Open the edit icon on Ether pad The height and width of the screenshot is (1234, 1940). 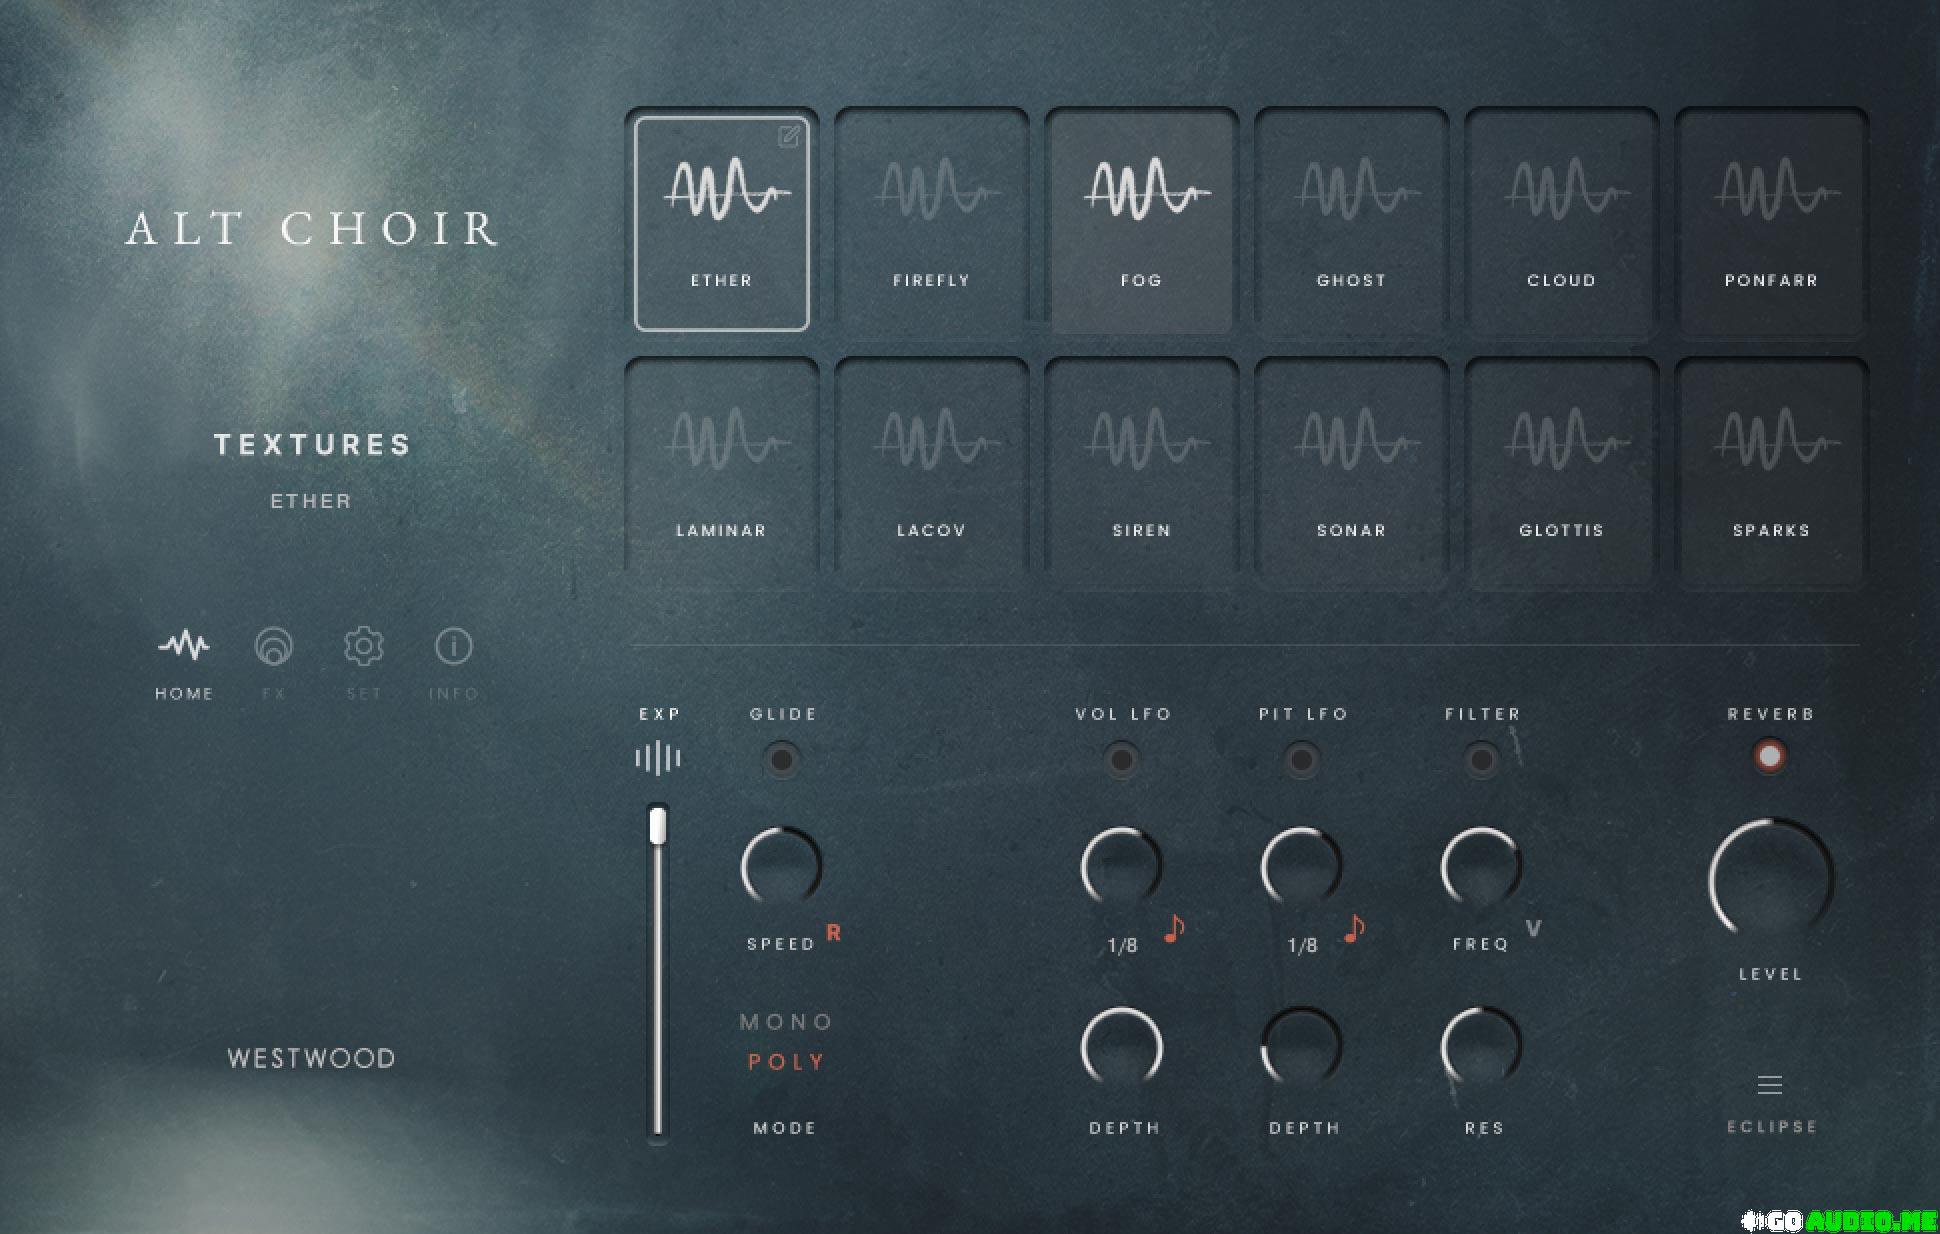pos(788,136)
